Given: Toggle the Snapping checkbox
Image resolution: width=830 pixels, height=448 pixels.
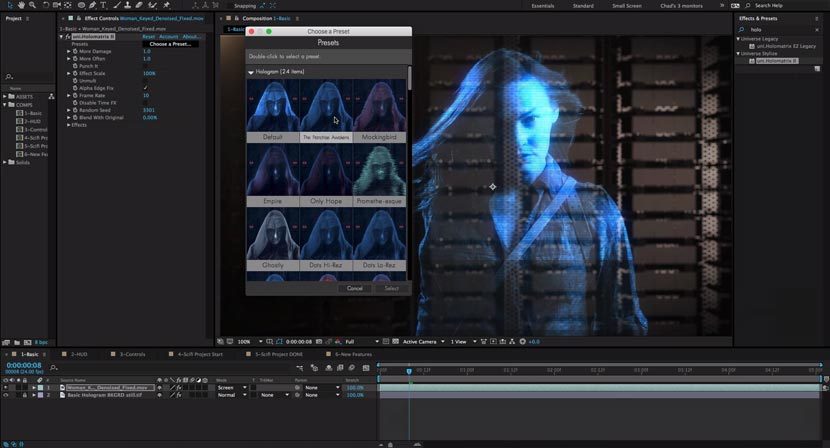Looking at the screenshot, I should (x=229, y=6).
